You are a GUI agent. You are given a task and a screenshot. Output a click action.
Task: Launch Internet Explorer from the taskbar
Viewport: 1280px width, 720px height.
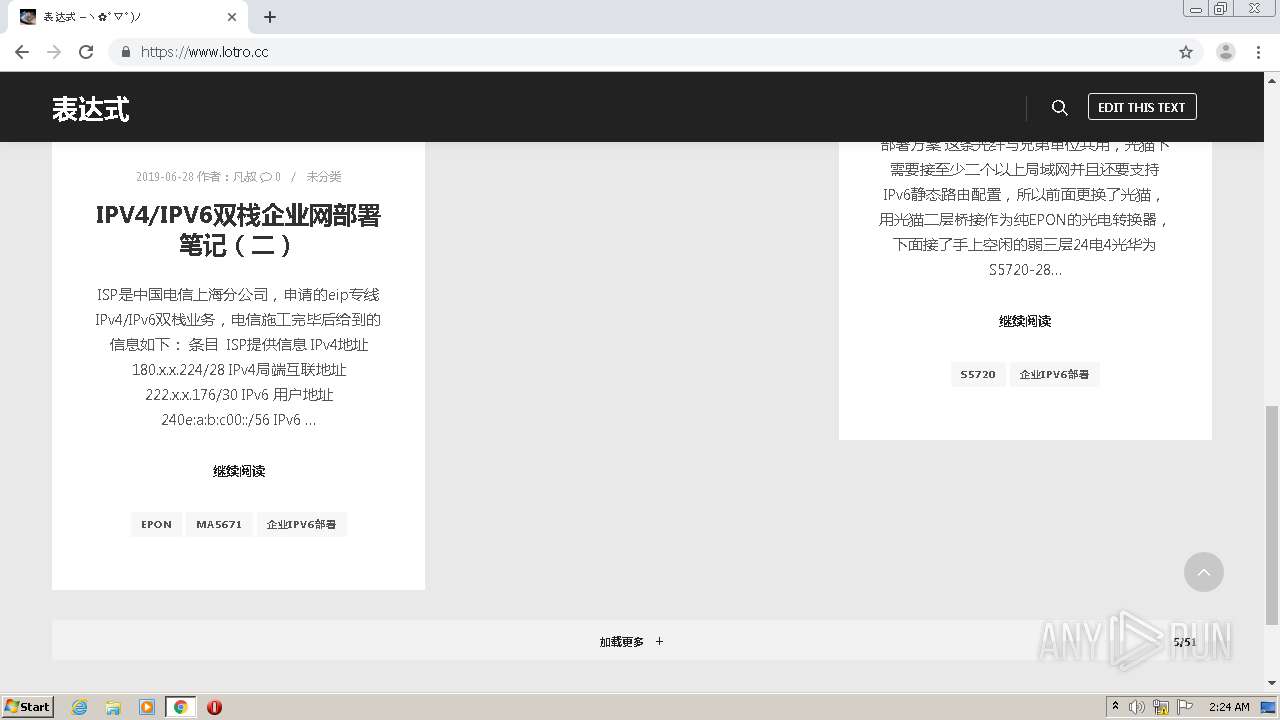79,707
